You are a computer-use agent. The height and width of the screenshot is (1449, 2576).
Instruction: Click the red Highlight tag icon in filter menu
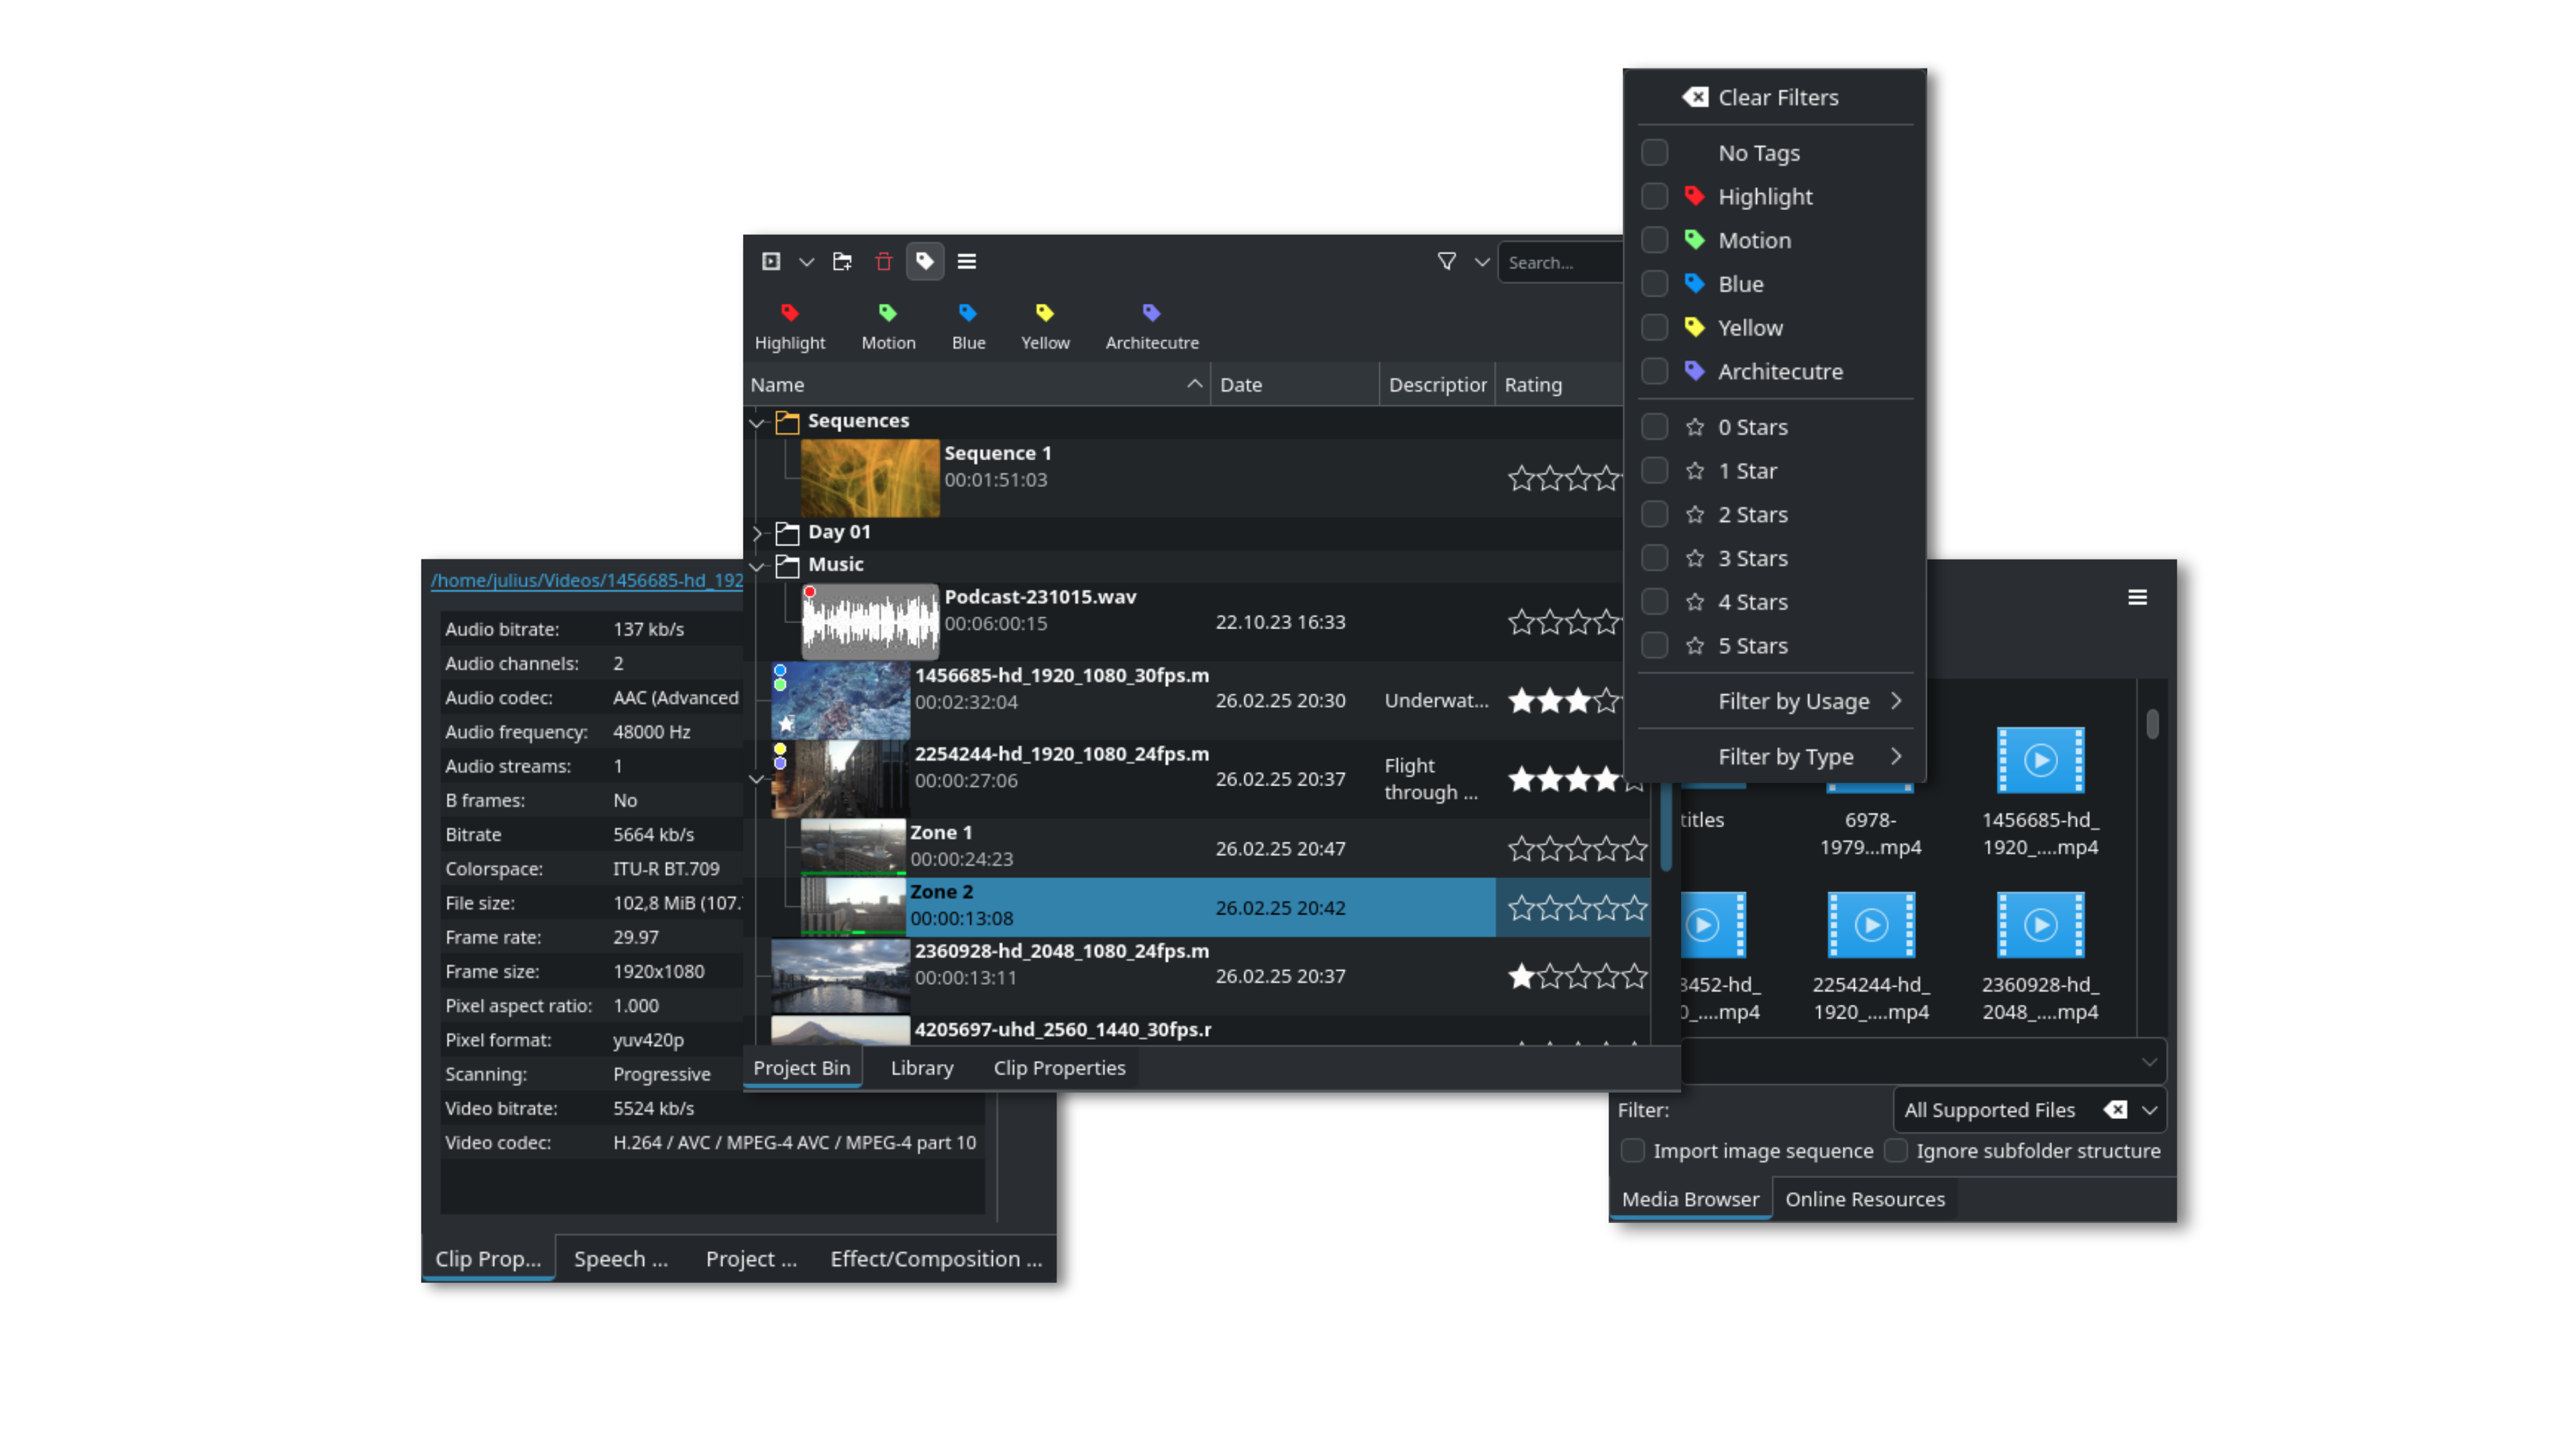(x=1694, y=196)
